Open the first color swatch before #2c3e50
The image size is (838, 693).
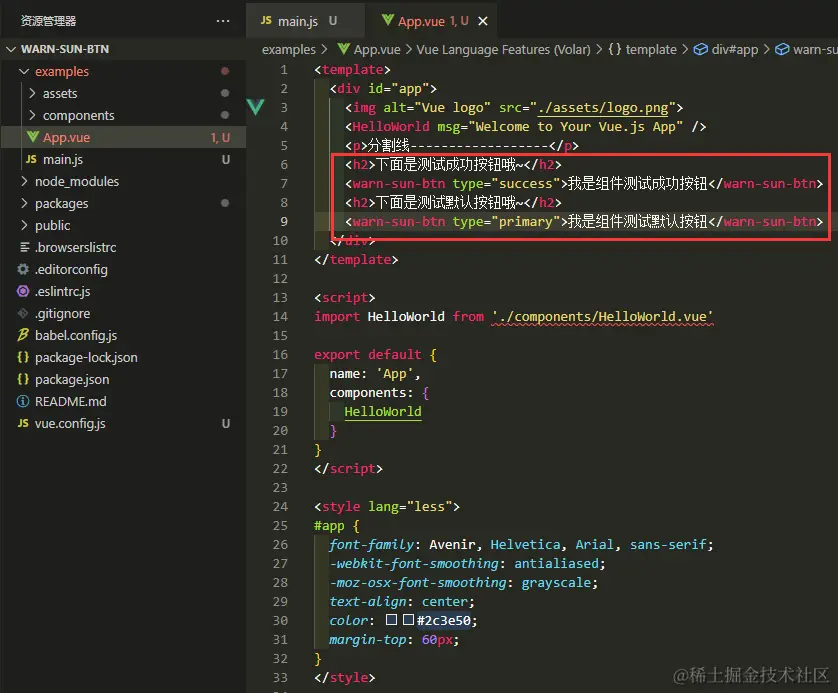tap(391, 620)
